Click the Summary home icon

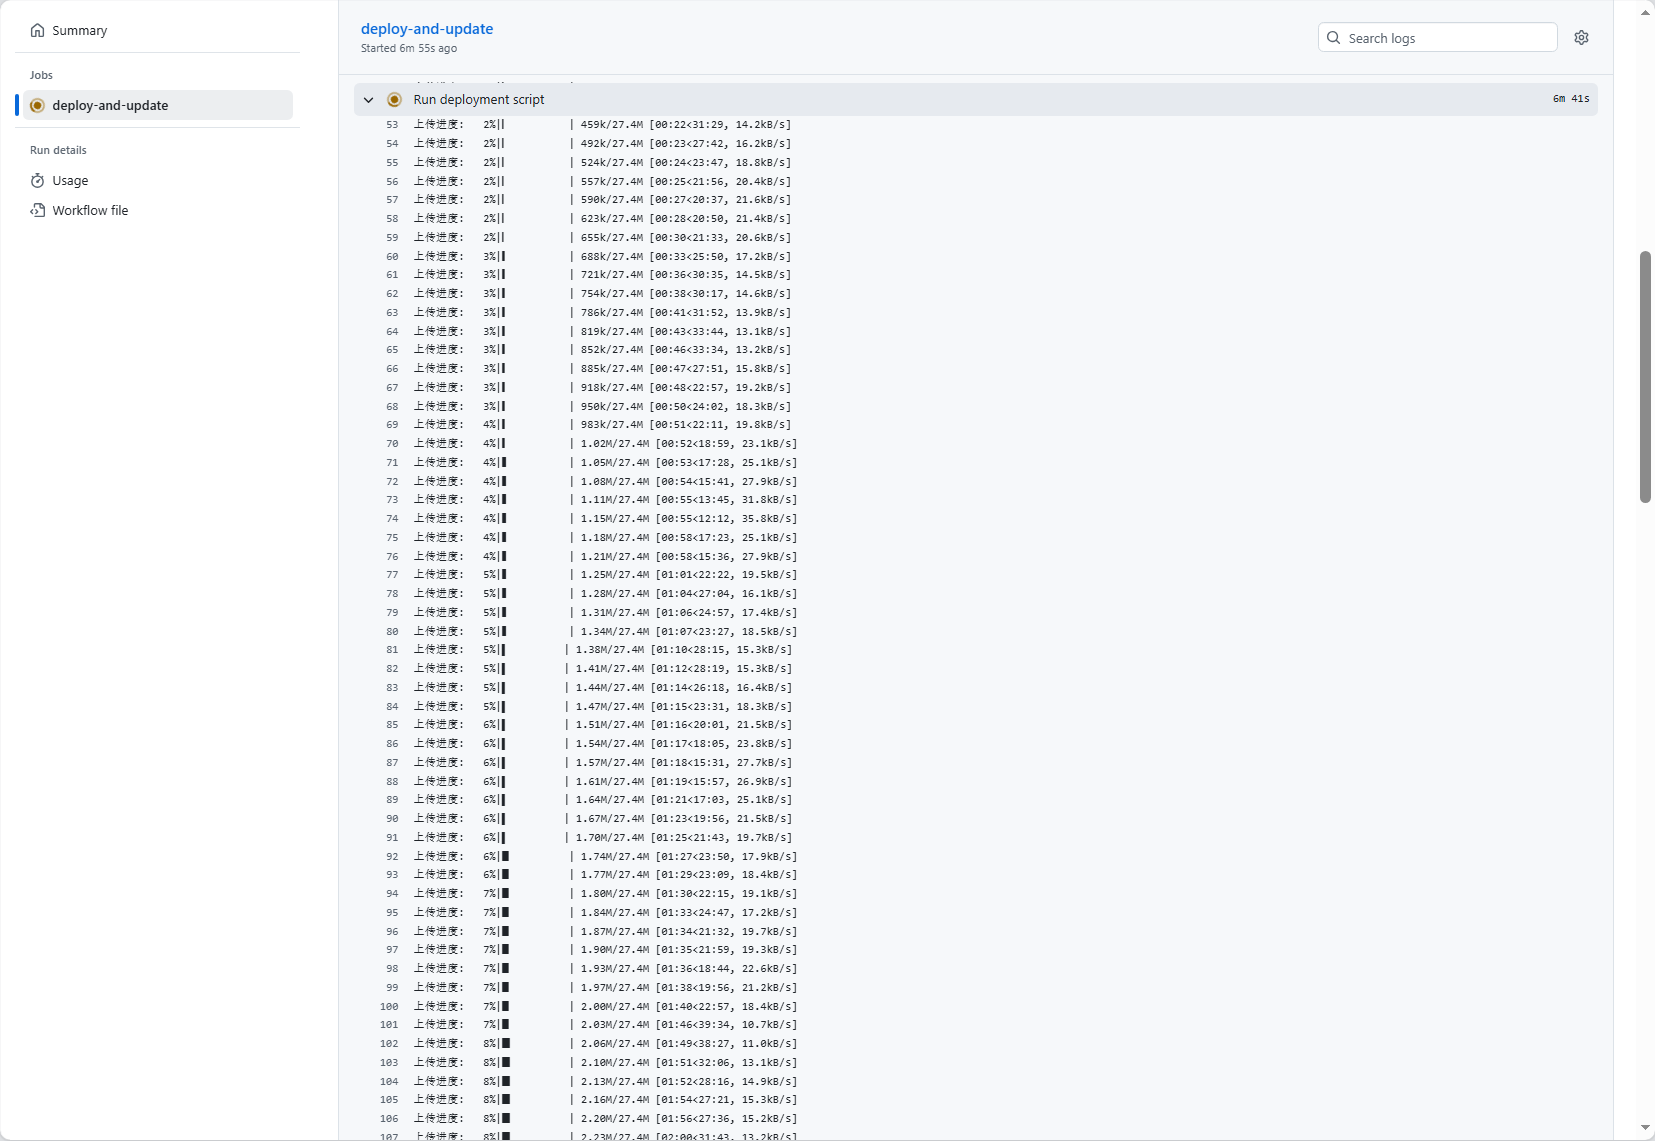tap(37, 31)
